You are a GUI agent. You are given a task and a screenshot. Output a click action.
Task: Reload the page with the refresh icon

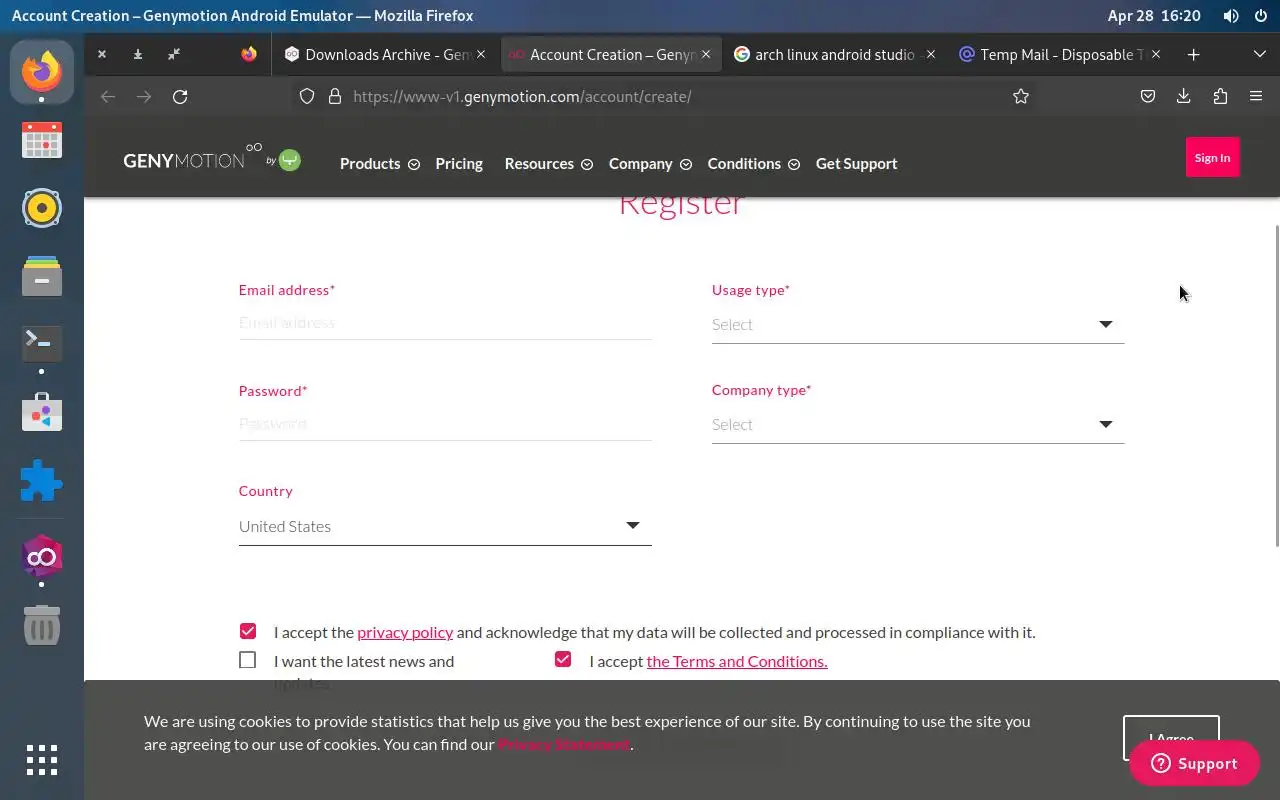tap(180, 97)
